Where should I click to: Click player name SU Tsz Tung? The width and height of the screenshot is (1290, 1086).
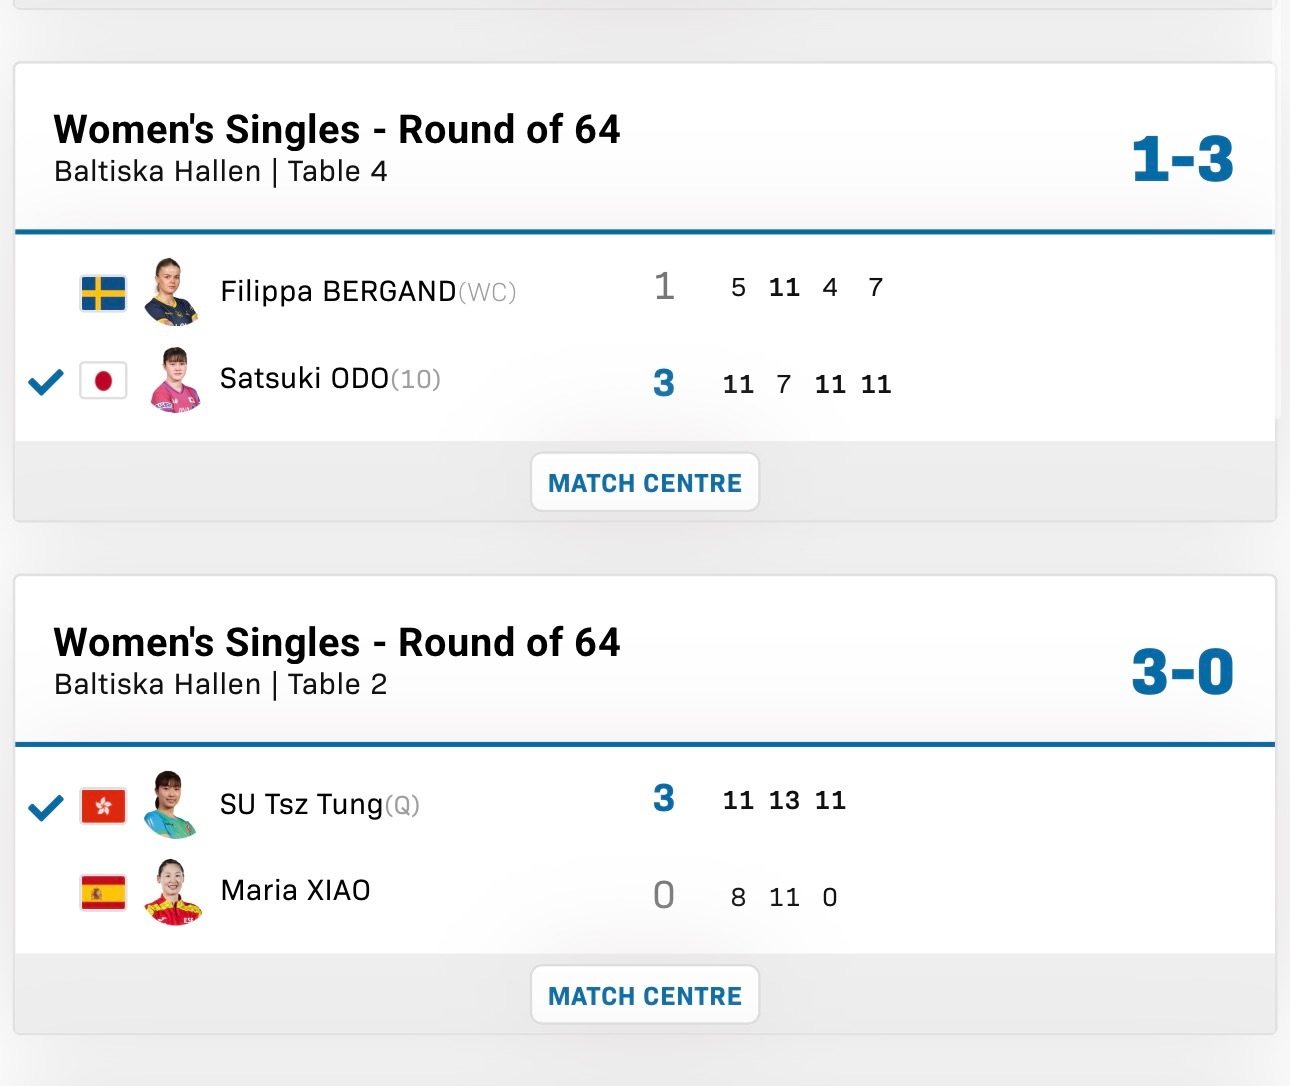tap(302, 805)
